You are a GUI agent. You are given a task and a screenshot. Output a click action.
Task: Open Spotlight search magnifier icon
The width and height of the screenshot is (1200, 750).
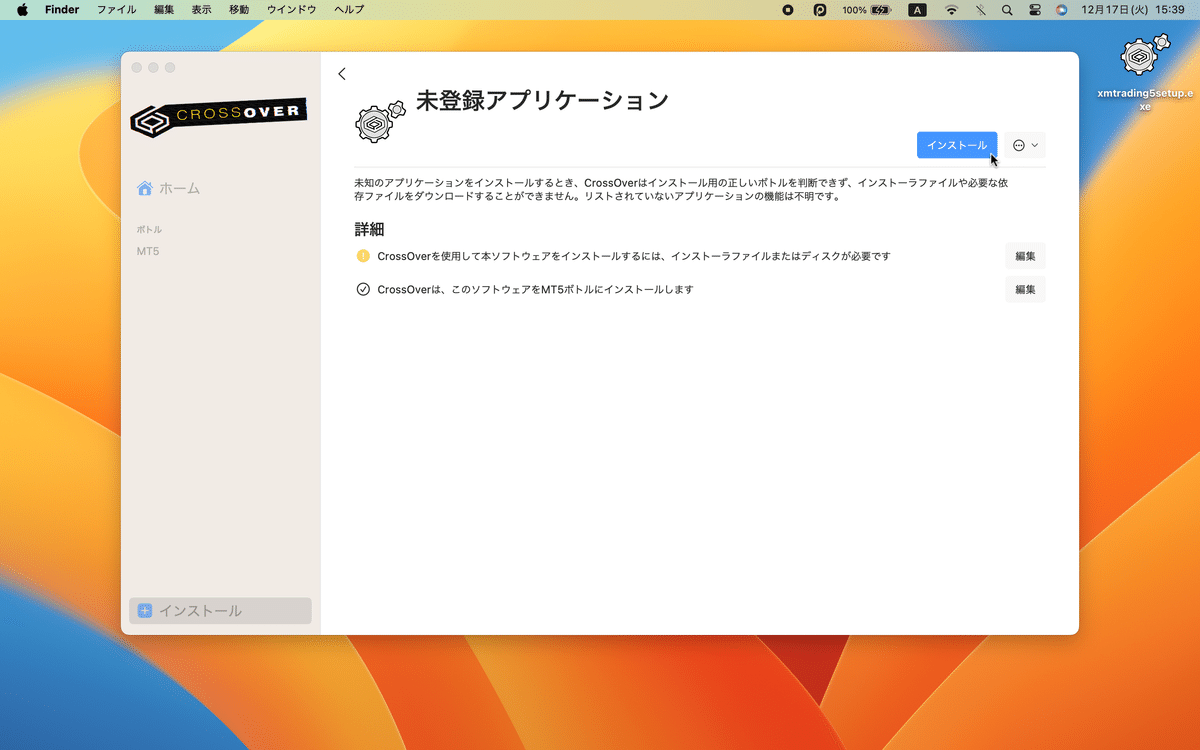coord(1007,10)
